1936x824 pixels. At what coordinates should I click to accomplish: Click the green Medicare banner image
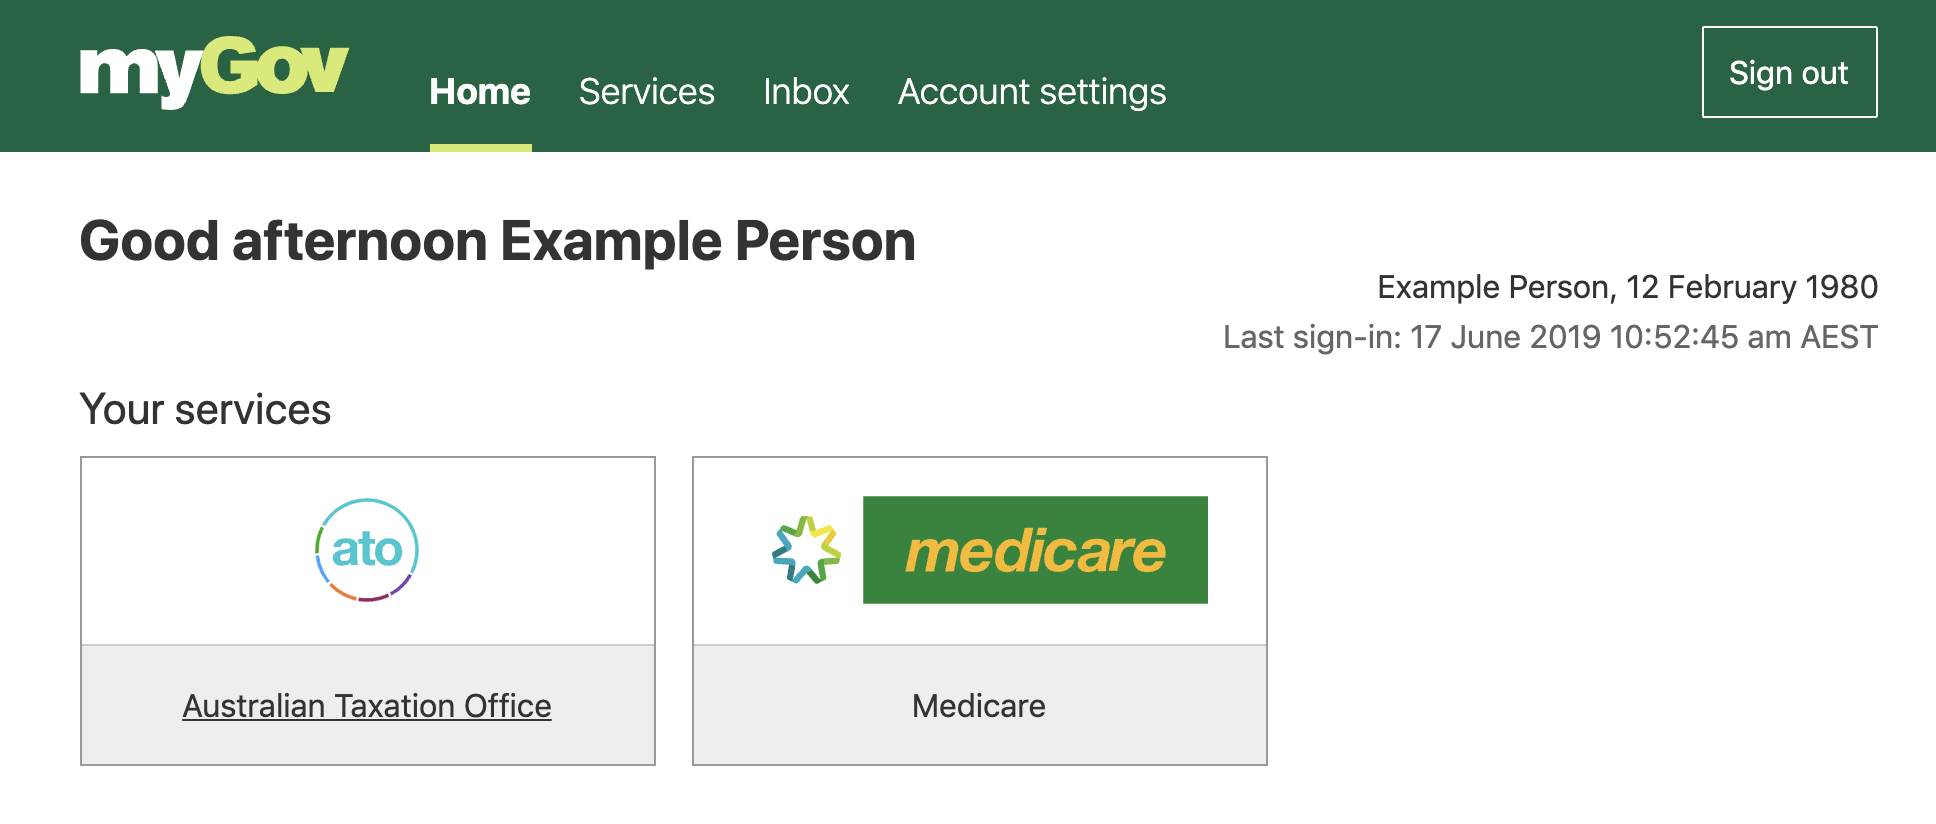[1035, 550]
